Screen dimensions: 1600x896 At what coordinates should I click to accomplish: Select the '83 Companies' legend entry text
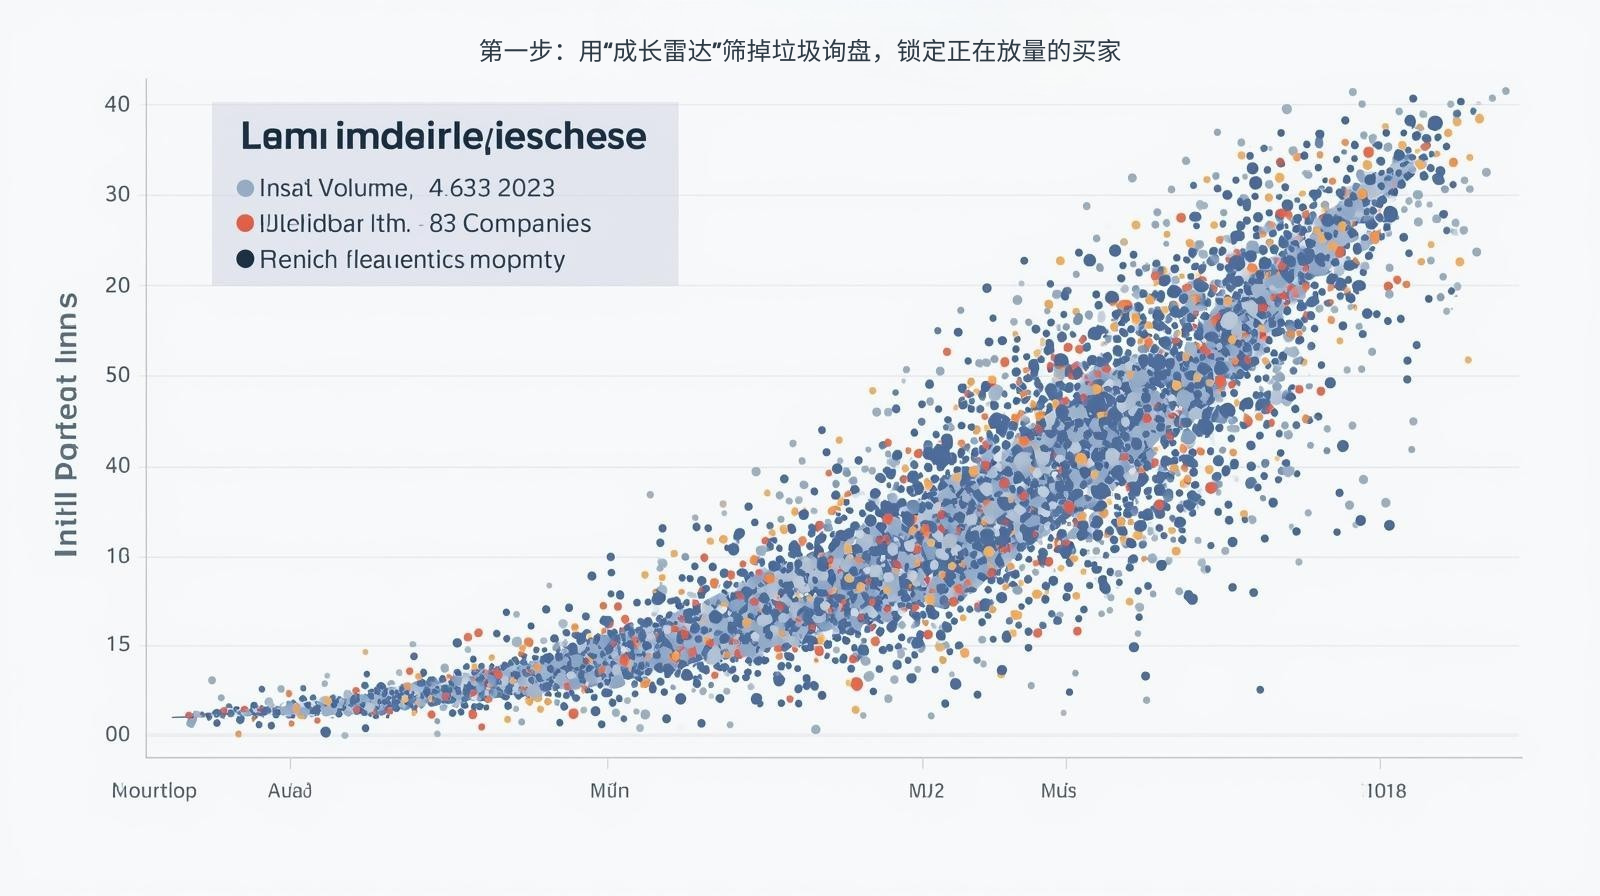tap(510, 223)
